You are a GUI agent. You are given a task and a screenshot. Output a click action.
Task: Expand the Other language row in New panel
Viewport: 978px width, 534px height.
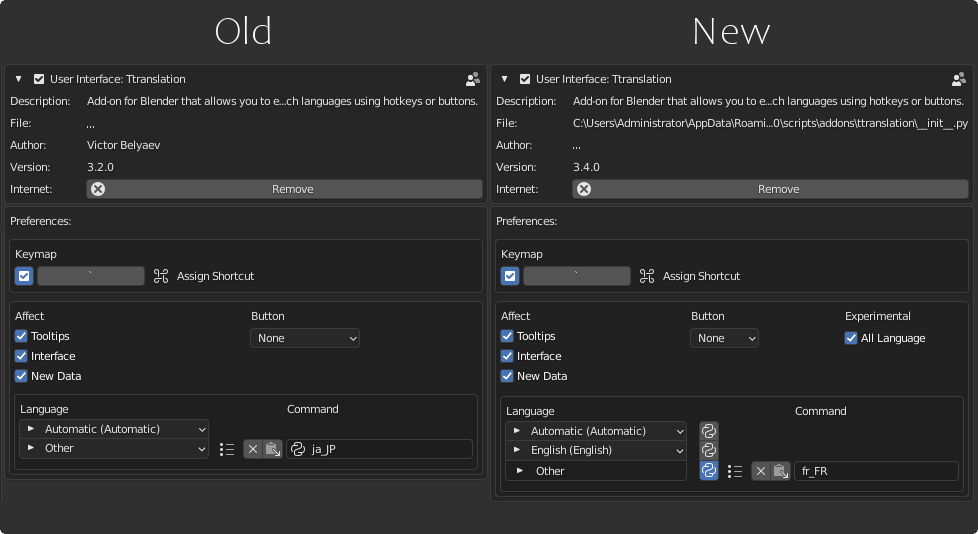517,471
